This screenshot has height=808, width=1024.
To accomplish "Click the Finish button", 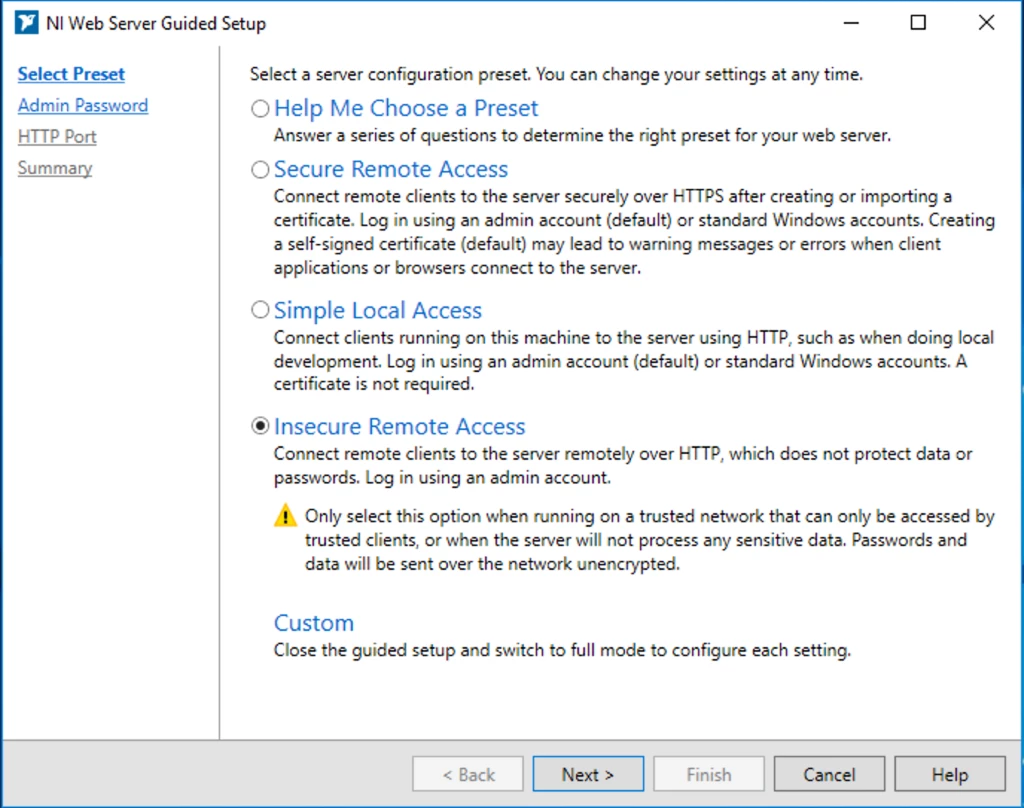I will tap(709, 774).
